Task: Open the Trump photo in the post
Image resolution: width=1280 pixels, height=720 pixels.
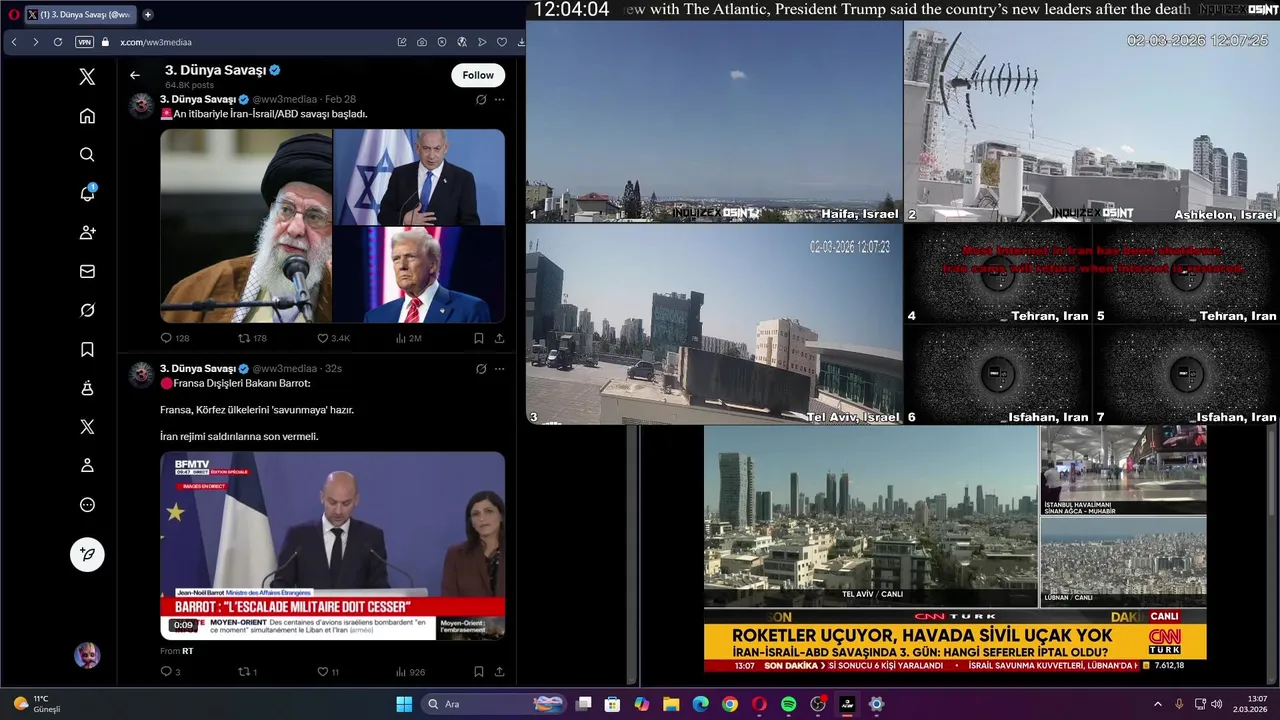Action: click(x=419, y=275)
